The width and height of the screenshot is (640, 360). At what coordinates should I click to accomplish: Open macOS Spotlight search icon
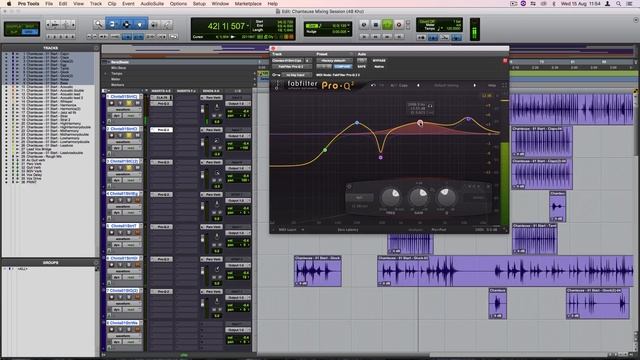pos(618,4)
